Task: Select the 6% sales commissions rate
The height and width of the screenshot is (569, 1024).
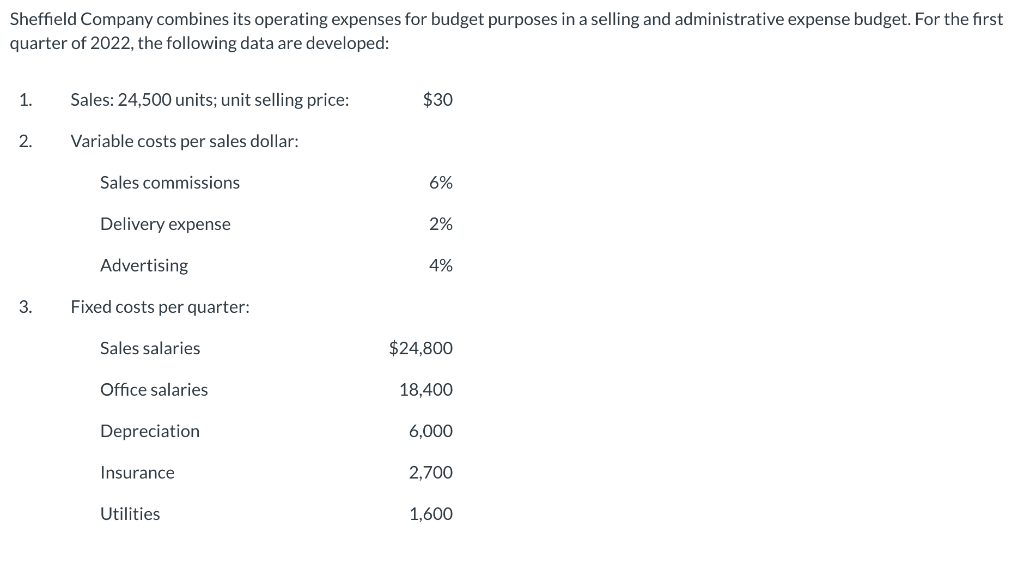Action: point(440,183)
